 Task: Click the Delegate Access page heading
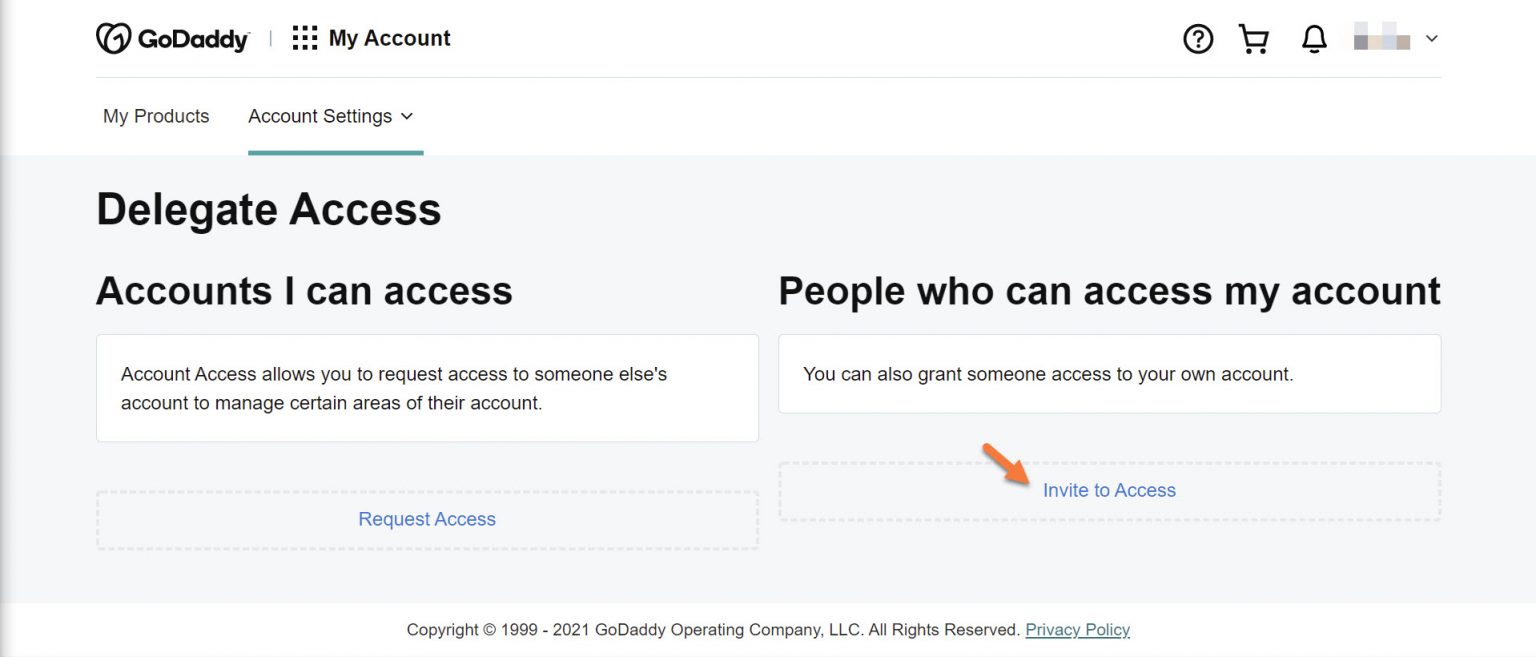point(268,210)
